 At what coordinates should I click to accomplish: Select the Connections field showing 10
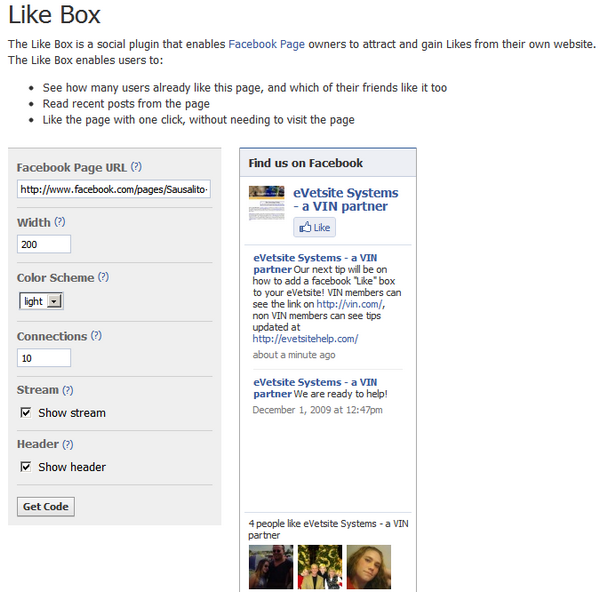(x=44, y=358)
